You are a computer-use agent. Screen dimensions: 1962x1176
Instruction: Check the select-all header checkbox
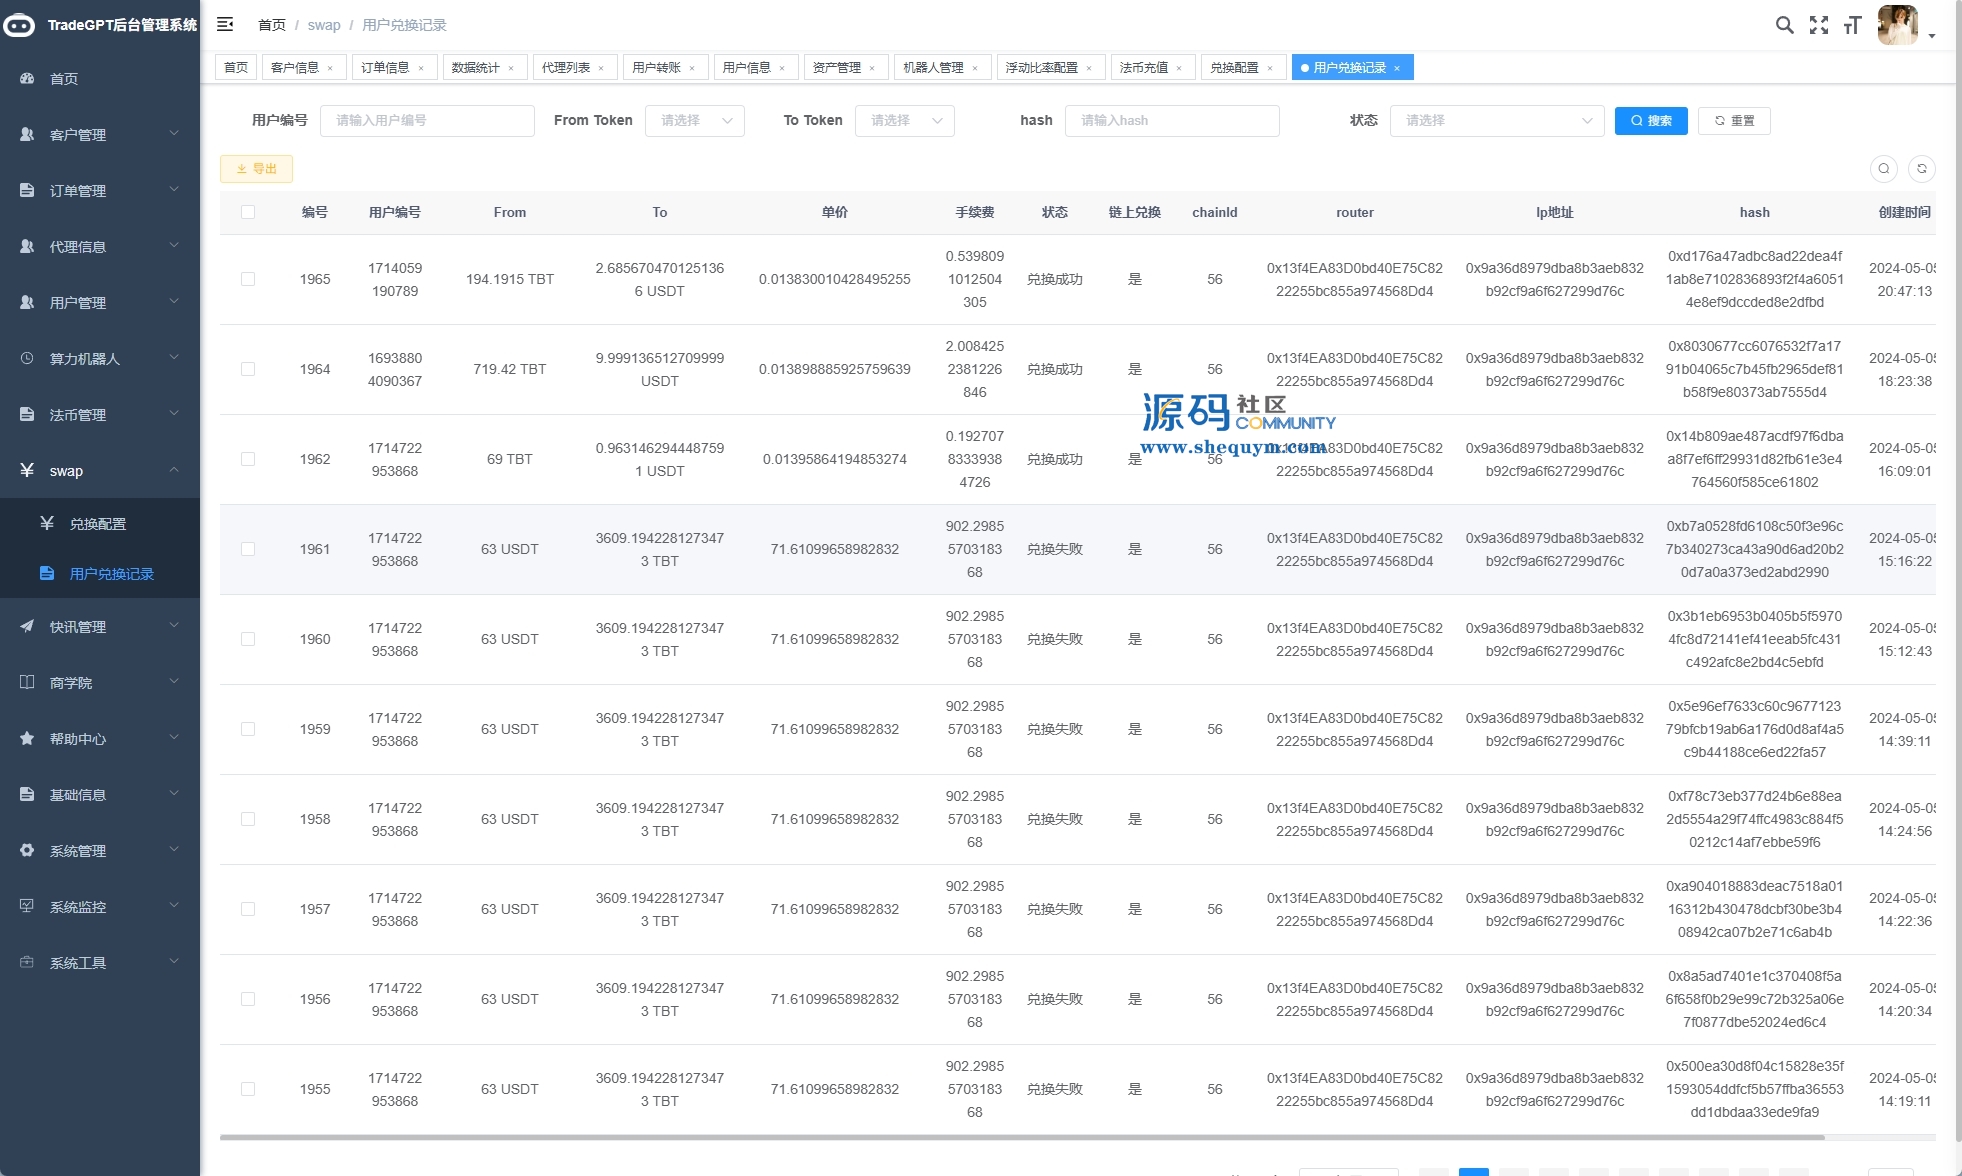pos(248,212)
